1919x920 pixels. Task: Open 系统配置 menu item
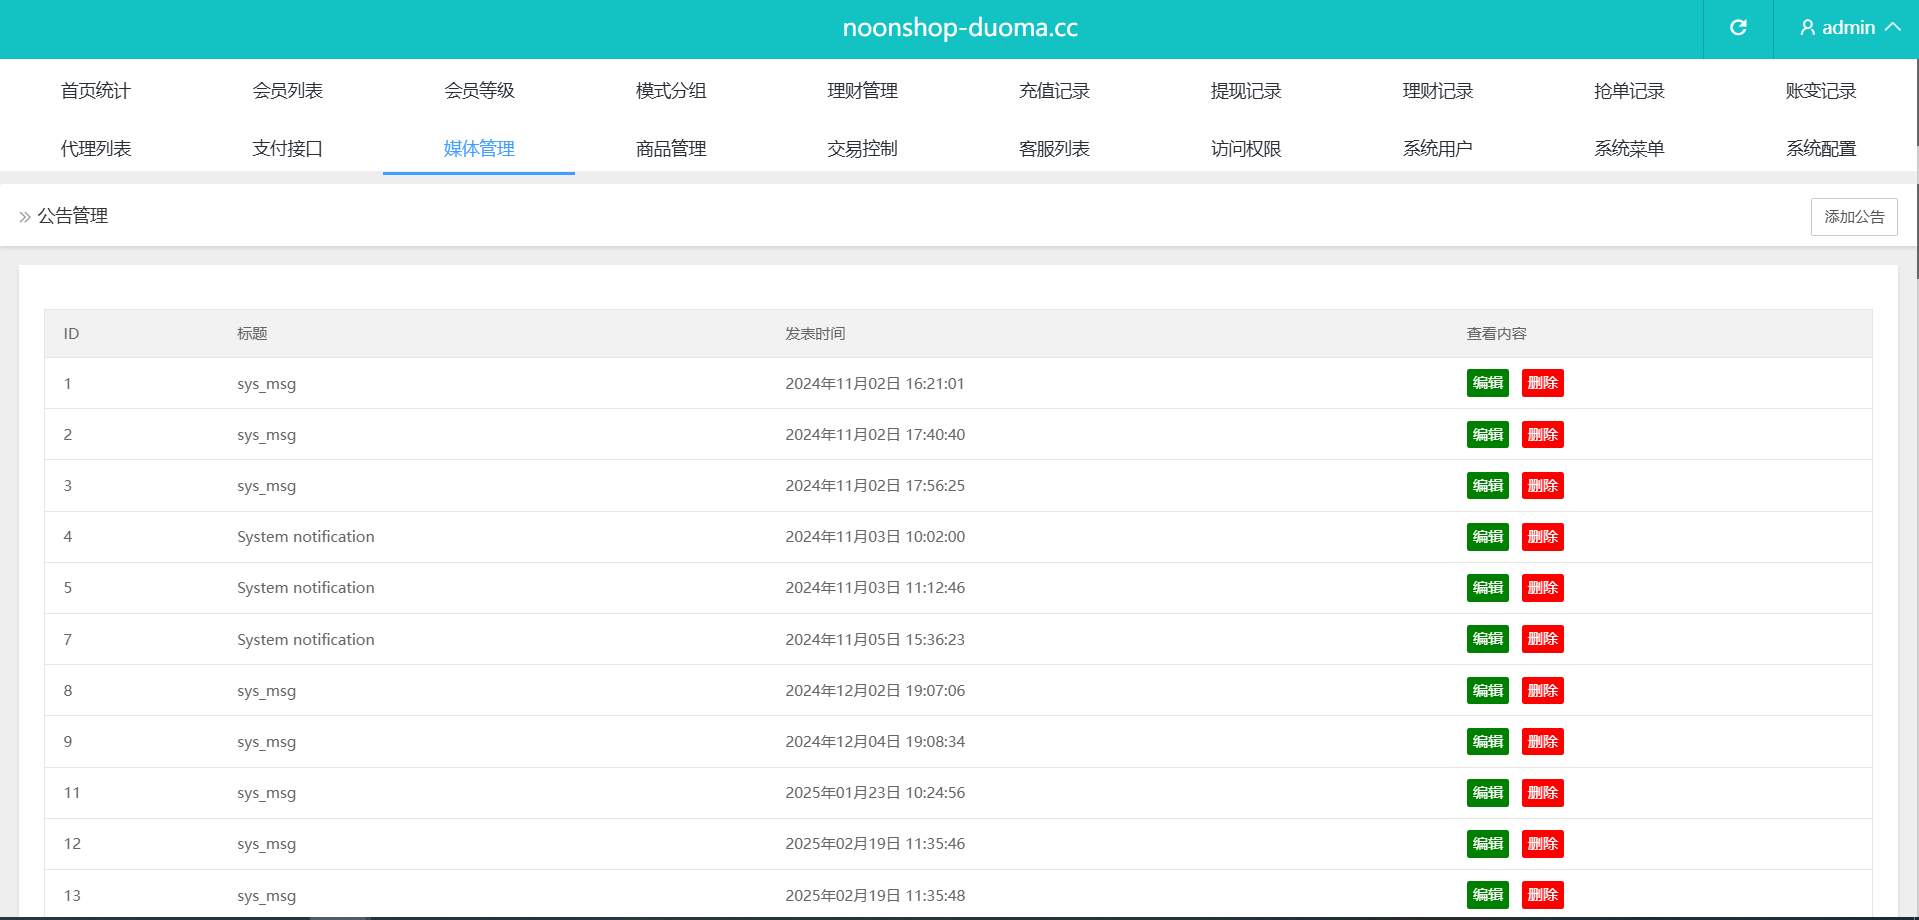coord(1820,149)
